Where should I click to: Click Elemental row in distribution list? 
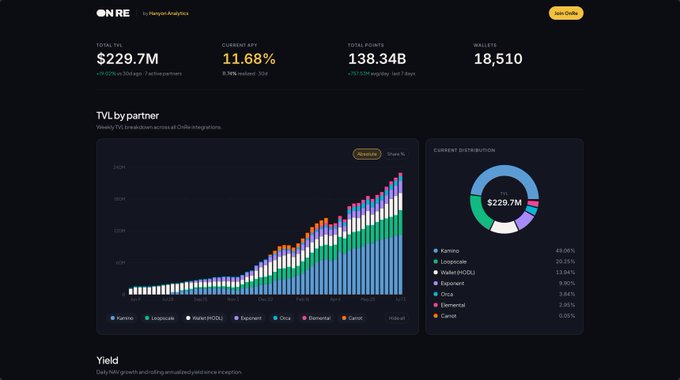point(504,305)
